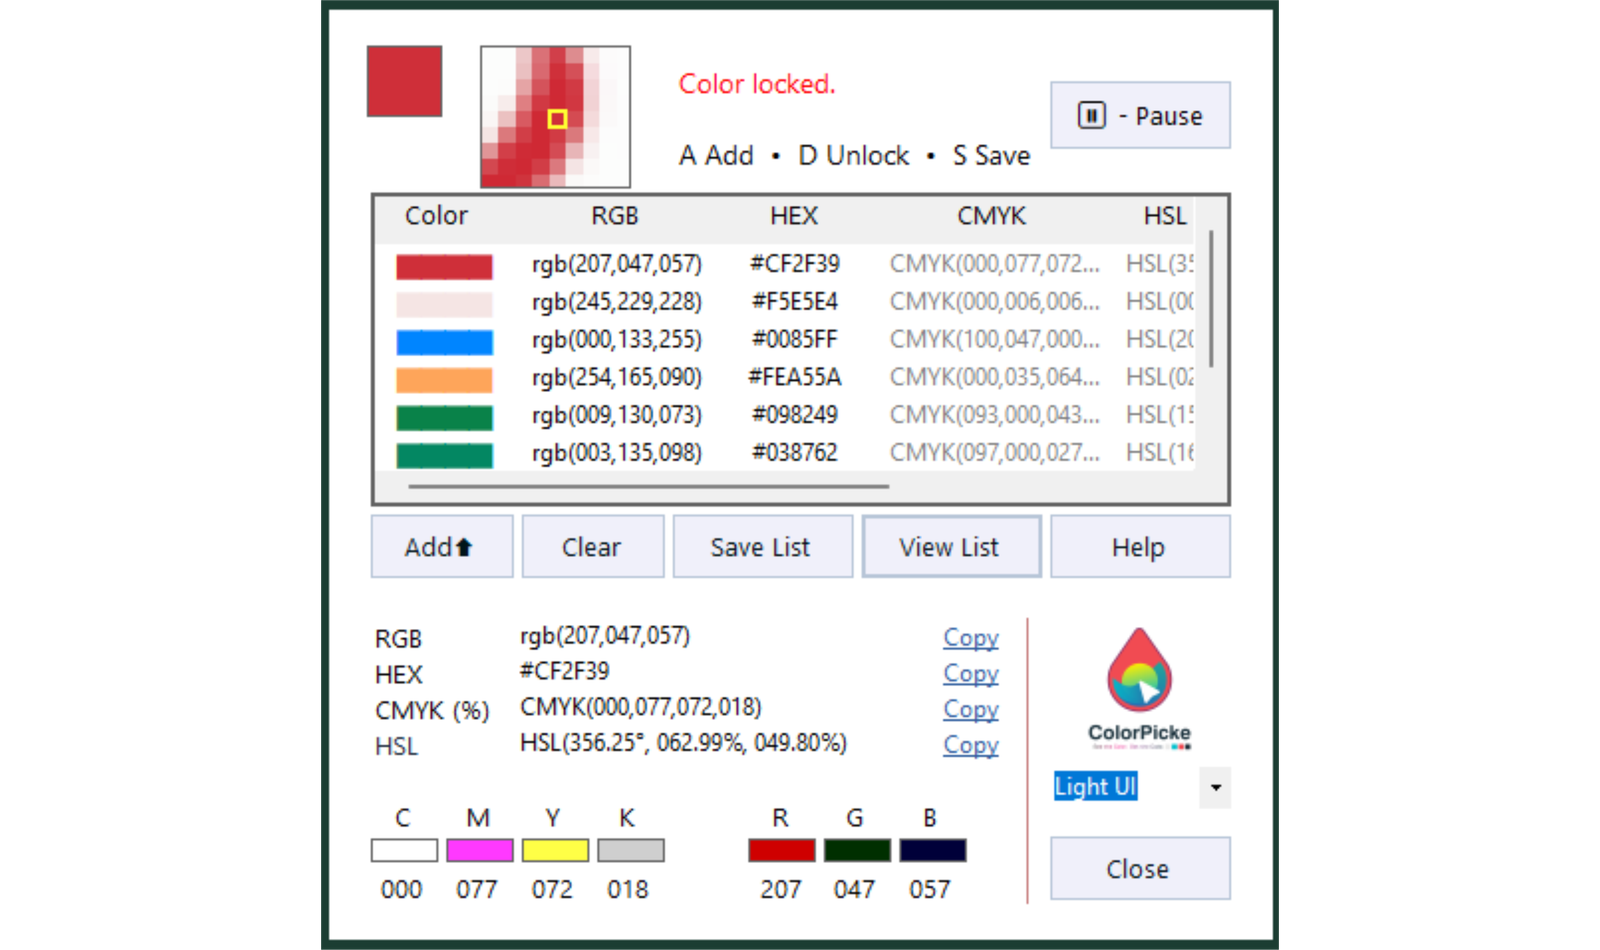Open Help

pyautogui.click(x=1140, y=546)
